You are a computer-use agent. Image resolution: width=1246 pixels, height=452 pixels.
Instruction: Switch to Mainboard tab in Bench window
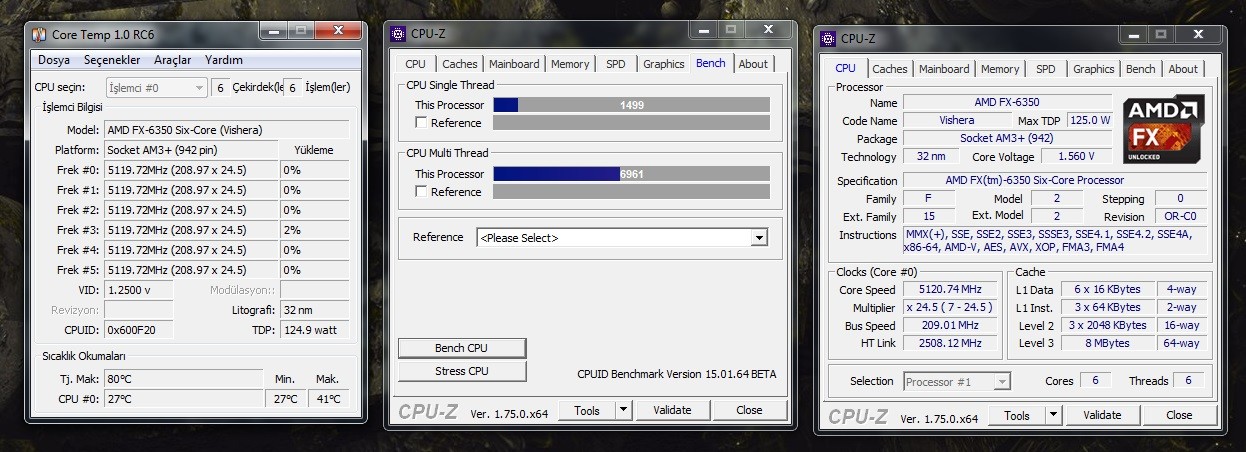[514, 64]
